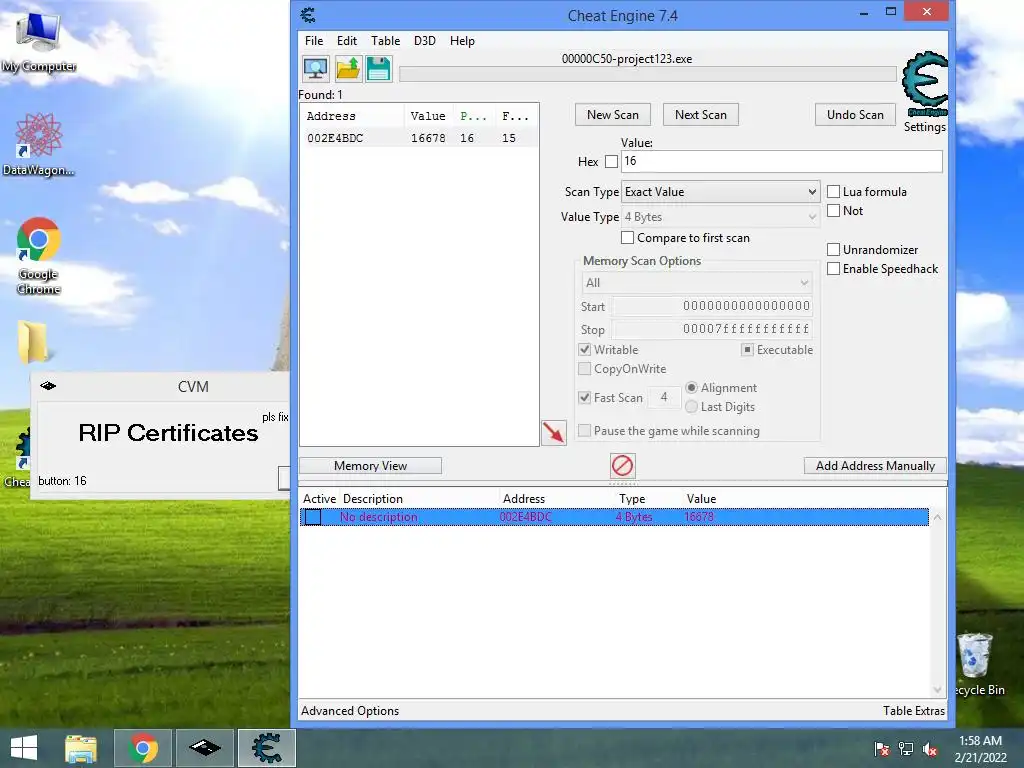Open memory region All dropdown

(x=696, y=283)
